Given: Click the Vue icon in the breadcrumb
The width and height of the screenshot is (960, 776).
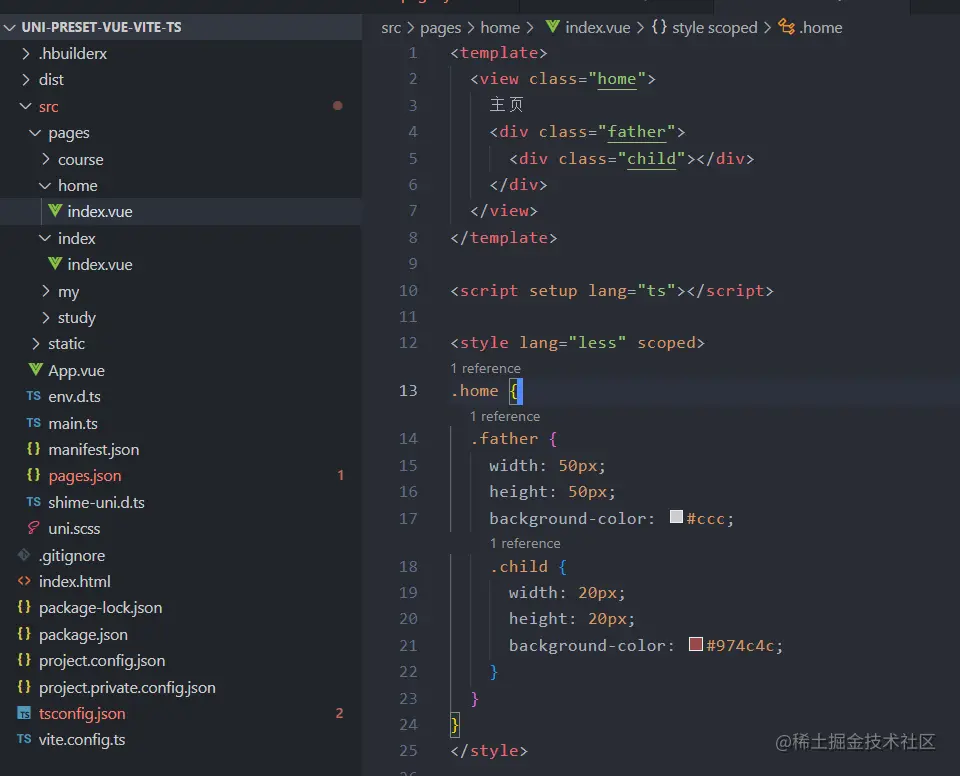Looking at the screenshot, I should pyautogui.click(x=552, y=26).
